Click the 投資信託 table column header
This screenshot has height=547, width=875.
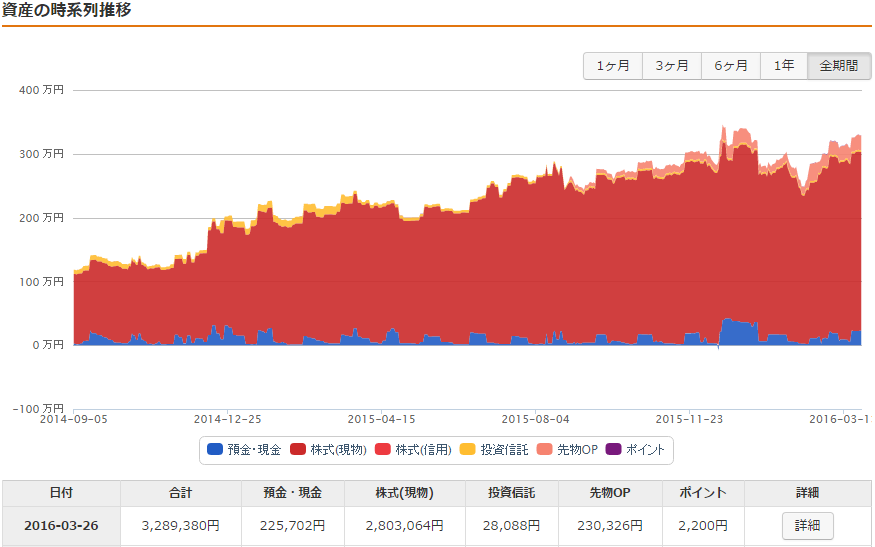tap(512, 493)
